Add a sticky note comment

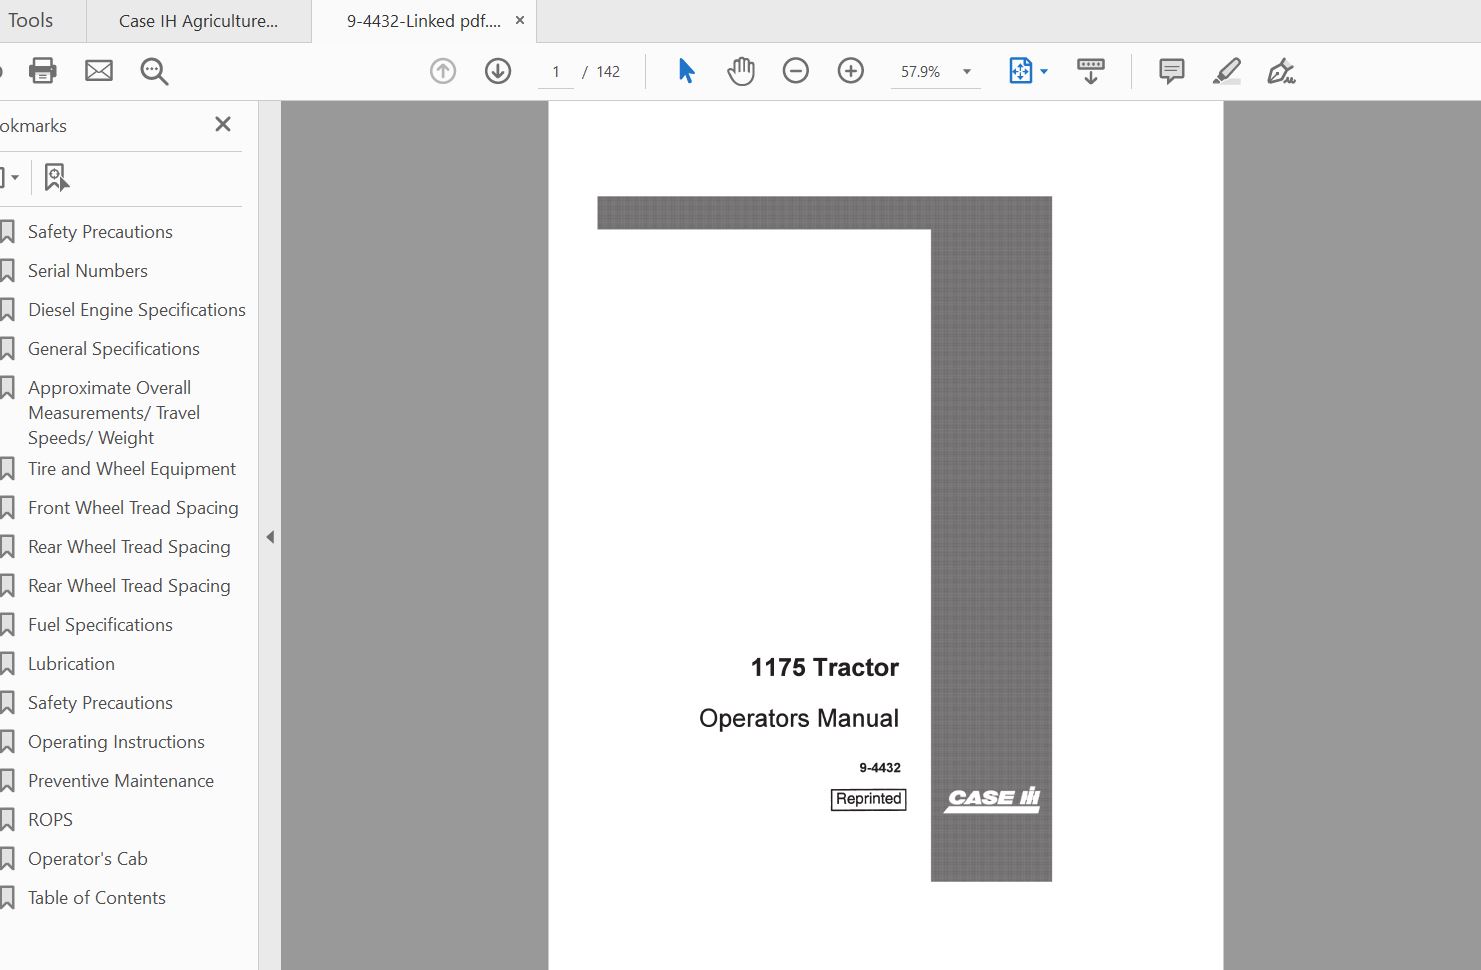(1169, 70)
